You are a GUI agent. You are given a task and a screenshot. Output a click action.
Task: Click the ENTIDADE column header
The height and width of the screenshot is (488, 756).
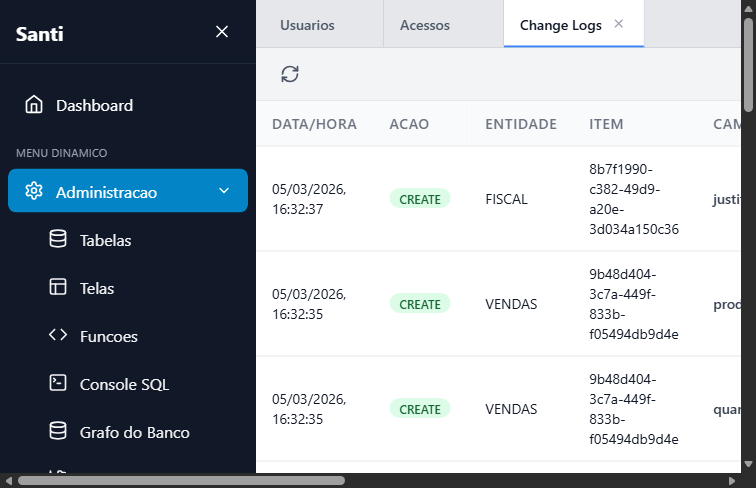(x=521, y=124)
